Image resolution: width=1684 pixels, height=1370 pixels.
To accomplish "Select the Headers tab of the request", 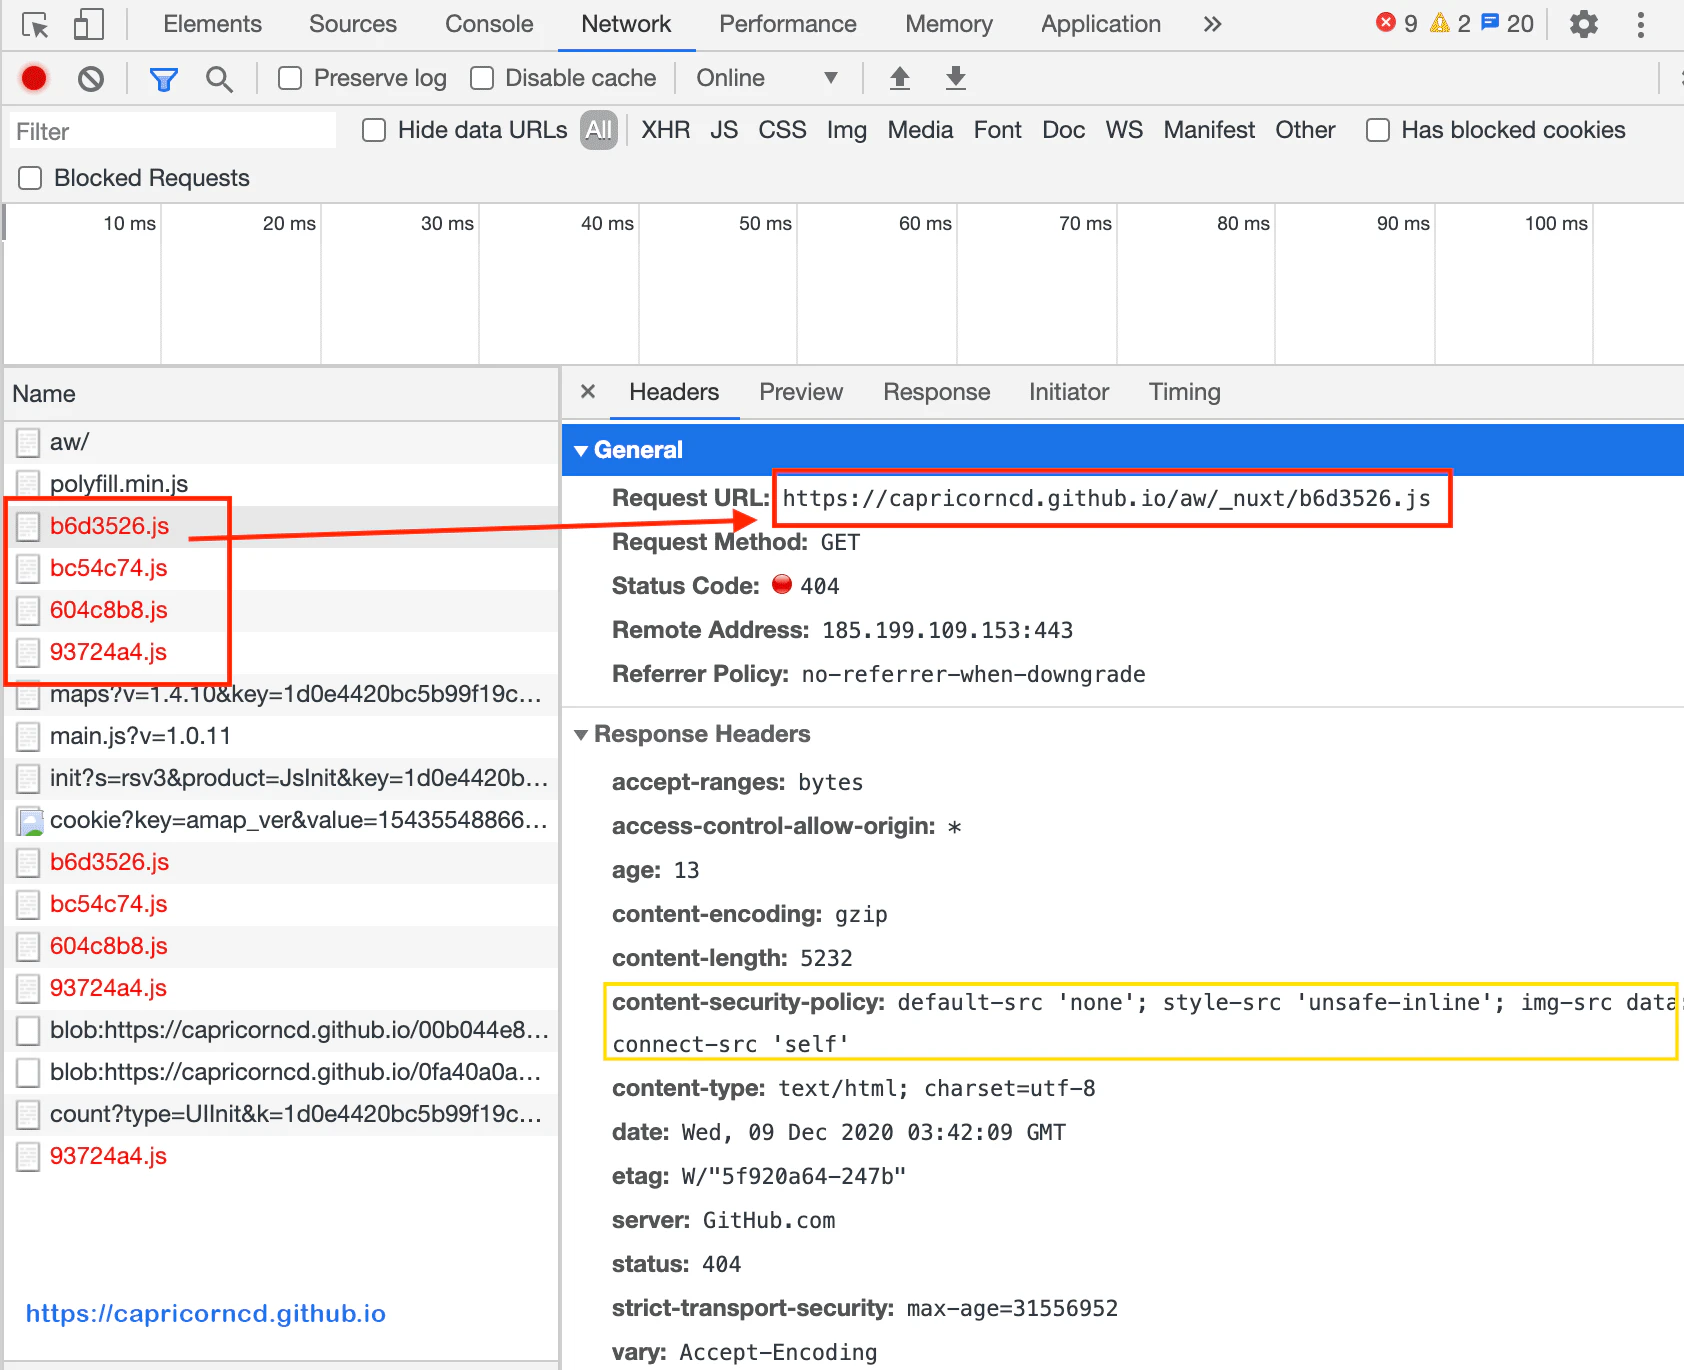I will (674, 392).
